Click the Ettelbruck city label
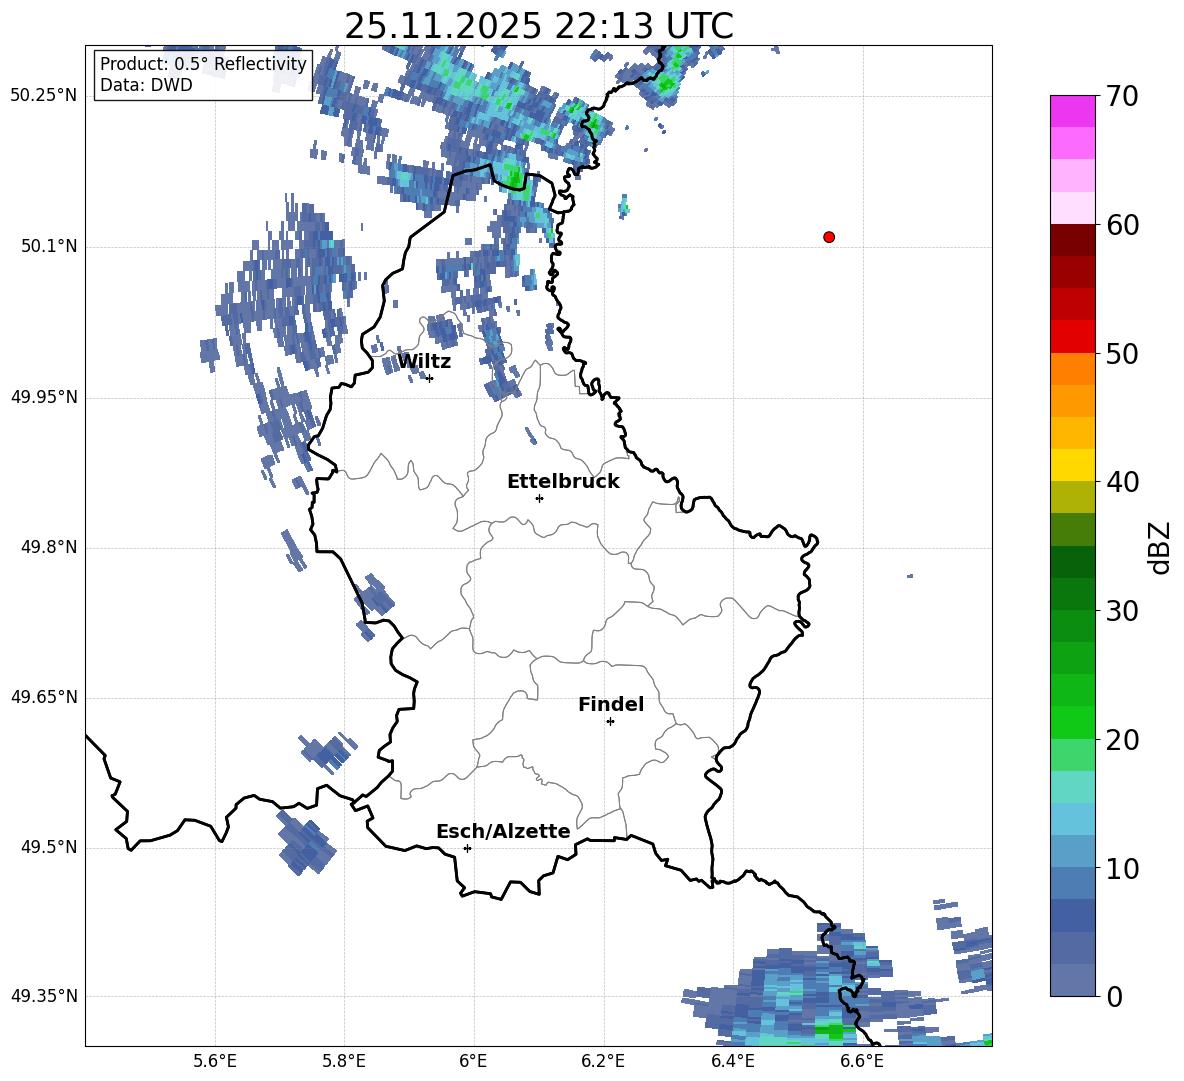This screenshot has width=1184, height=1081. click(563, 482)
